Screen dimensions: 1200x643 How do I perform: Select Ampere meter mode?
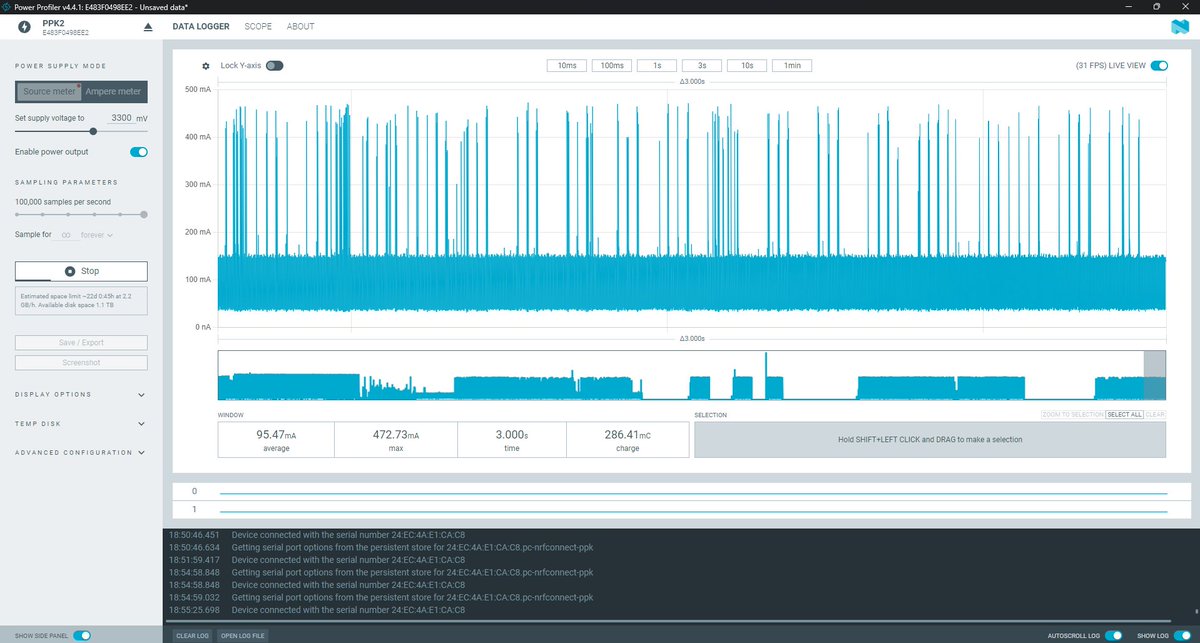point(114,92)
